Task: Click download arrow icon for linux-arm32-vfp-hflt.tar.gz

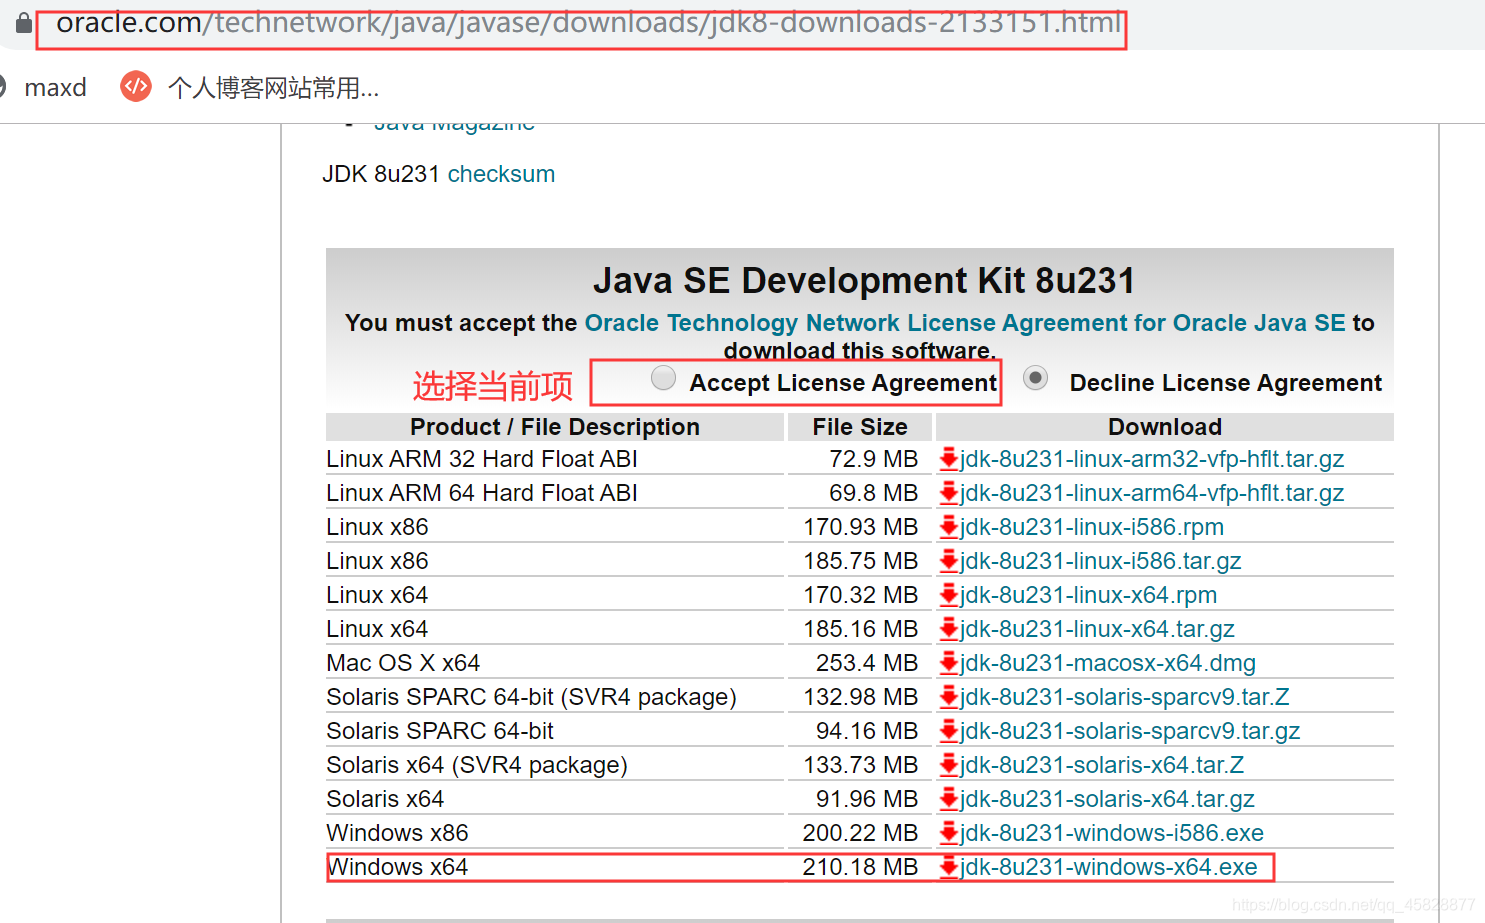Action: tap(949, 459)
